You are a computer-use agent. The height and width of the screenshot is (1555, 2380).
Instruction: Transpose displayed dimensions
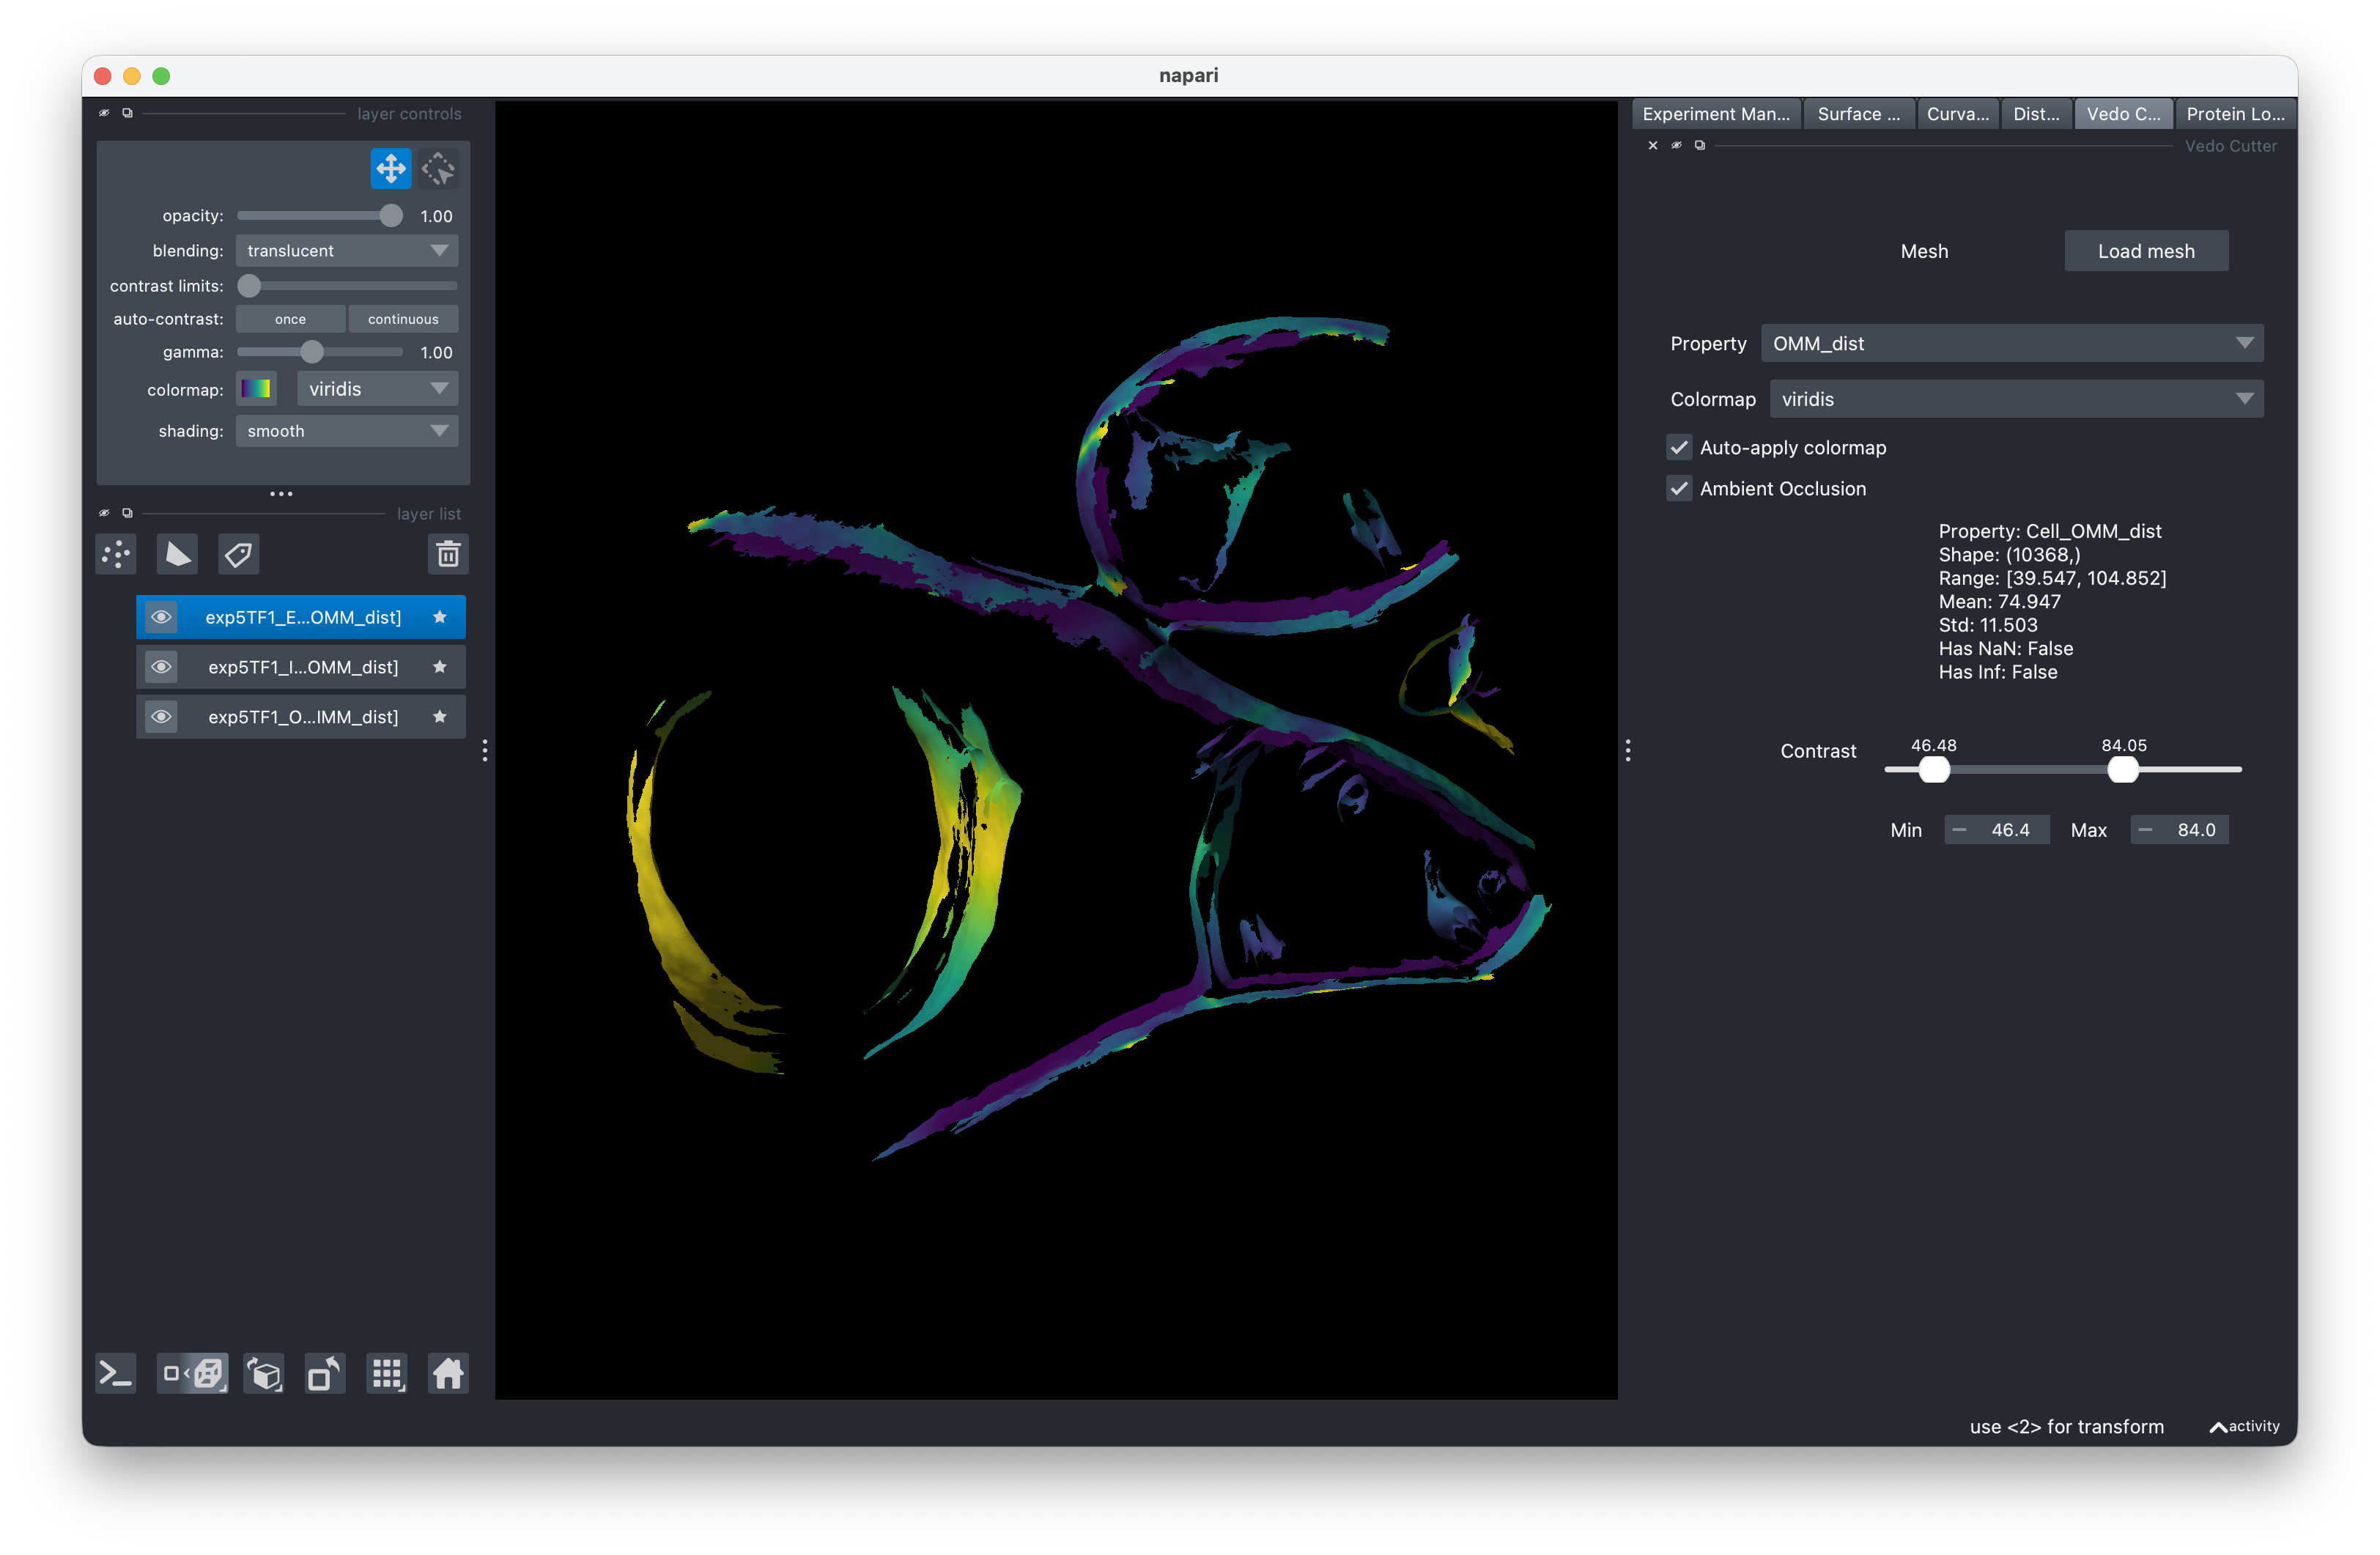(325, 1373)
